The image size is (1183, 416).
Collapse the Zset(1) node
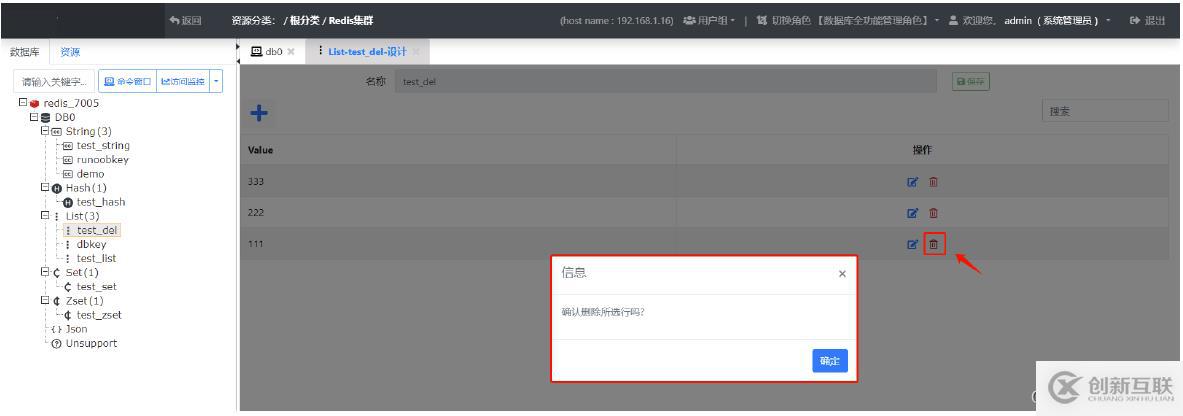pos(45,300)
